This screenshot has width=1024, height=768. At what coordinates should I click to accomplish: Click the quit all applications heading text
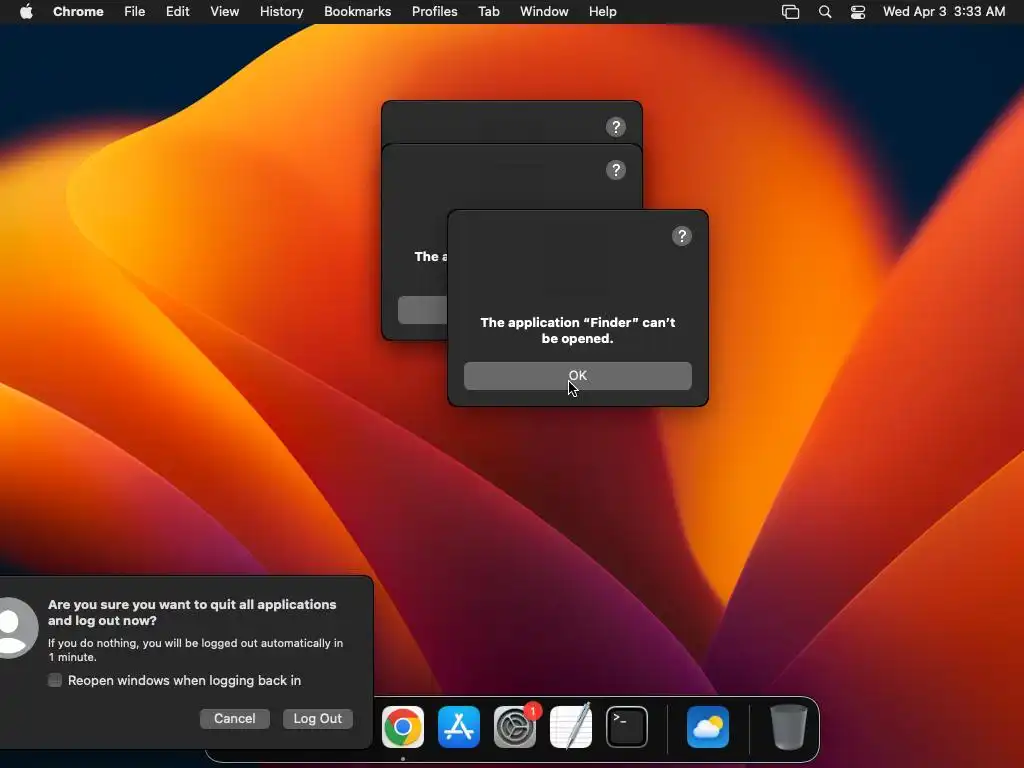pyautogui.click(x=192, y=613)
